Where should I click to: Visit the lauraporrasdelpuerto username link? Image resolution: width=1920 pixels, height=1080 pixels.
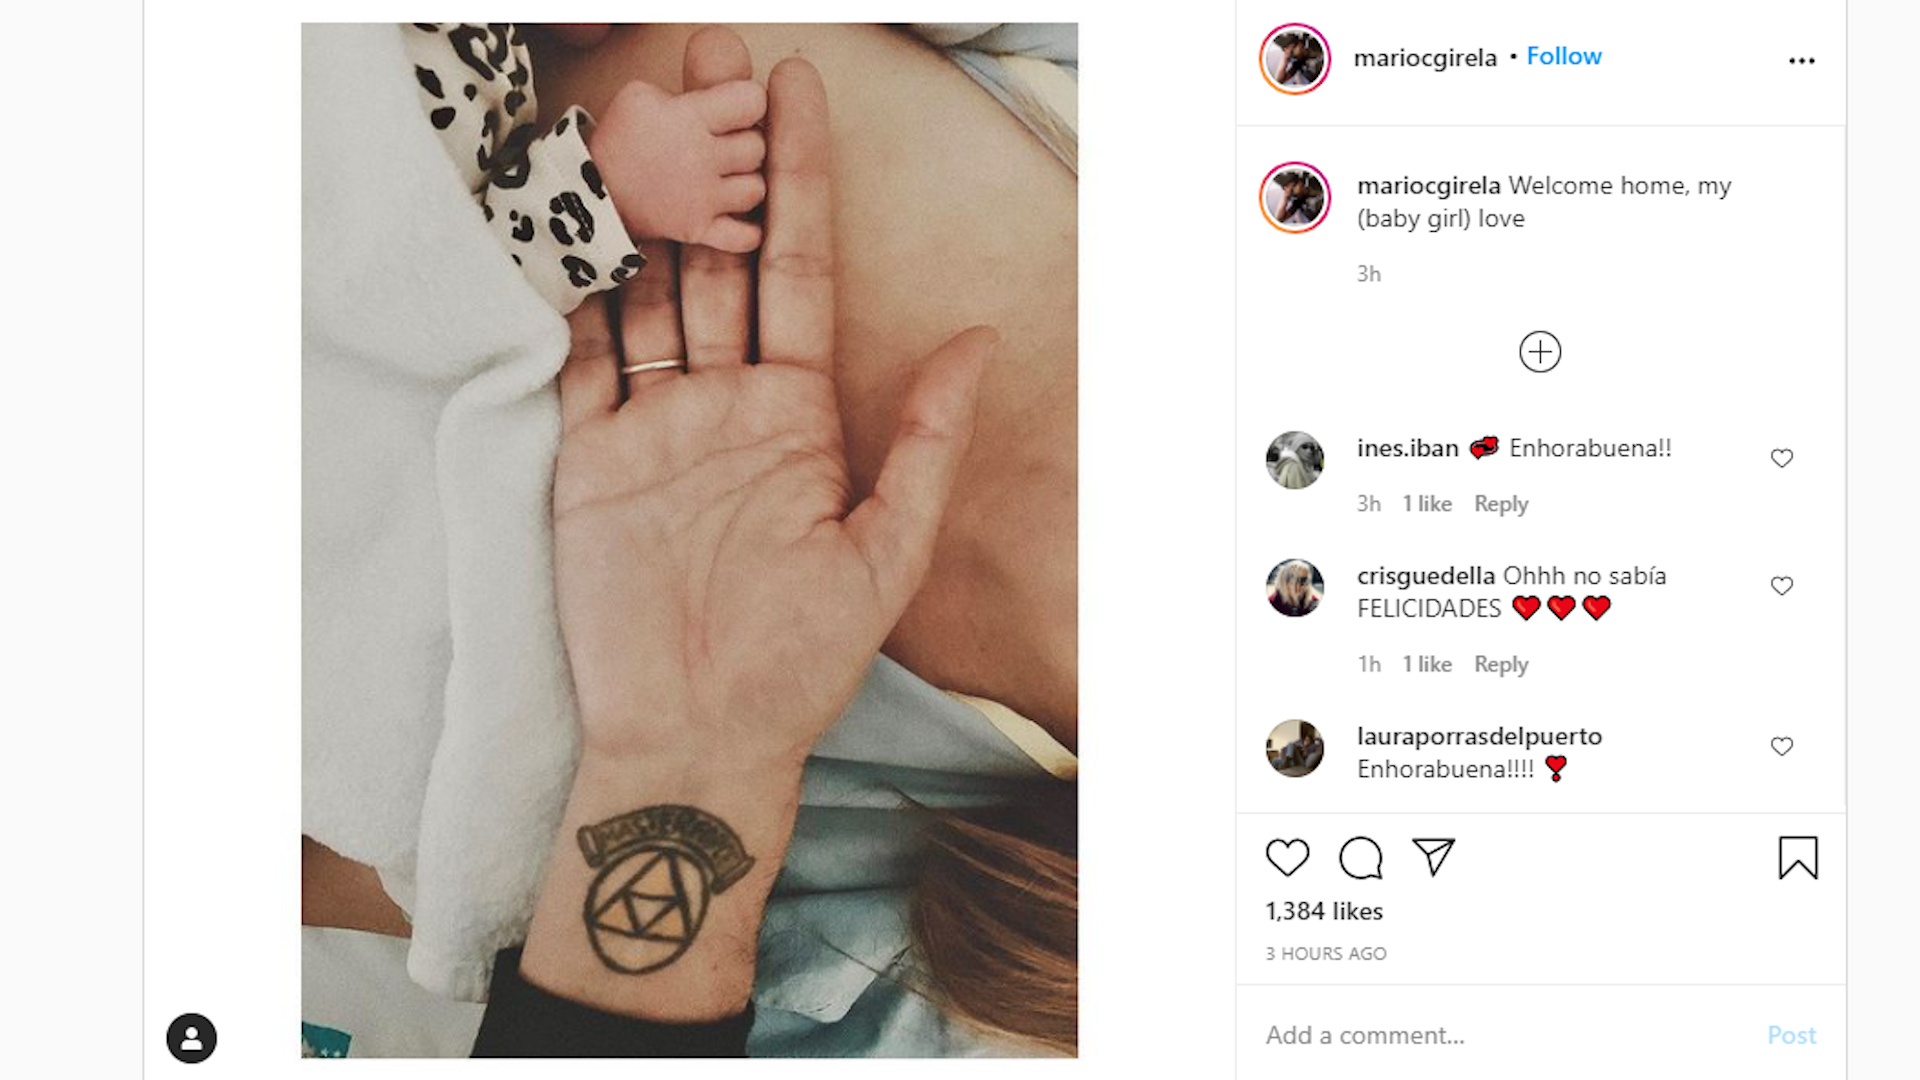1479,736
